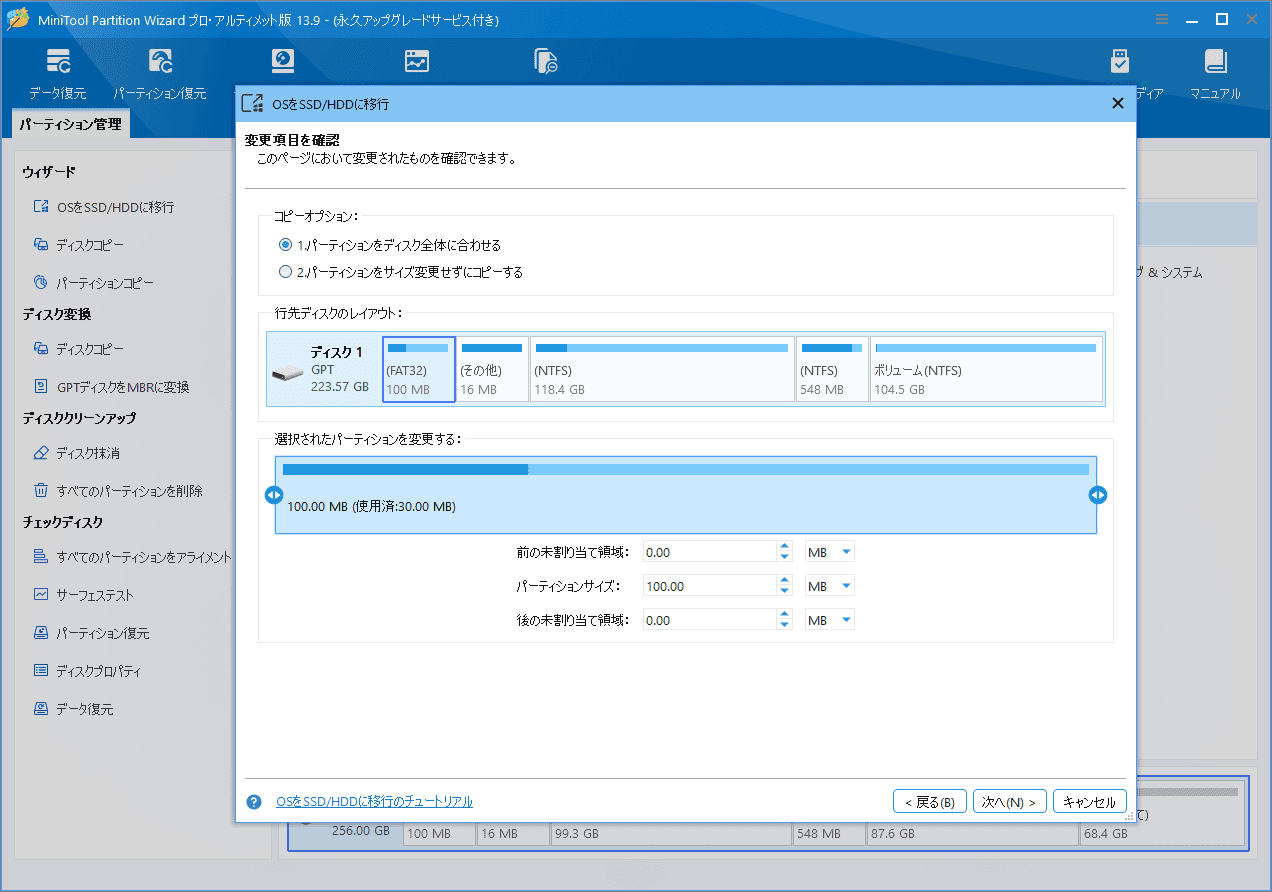Click the < 戻る(B) button
The image size is (1272, 892).
pos(930,802)
